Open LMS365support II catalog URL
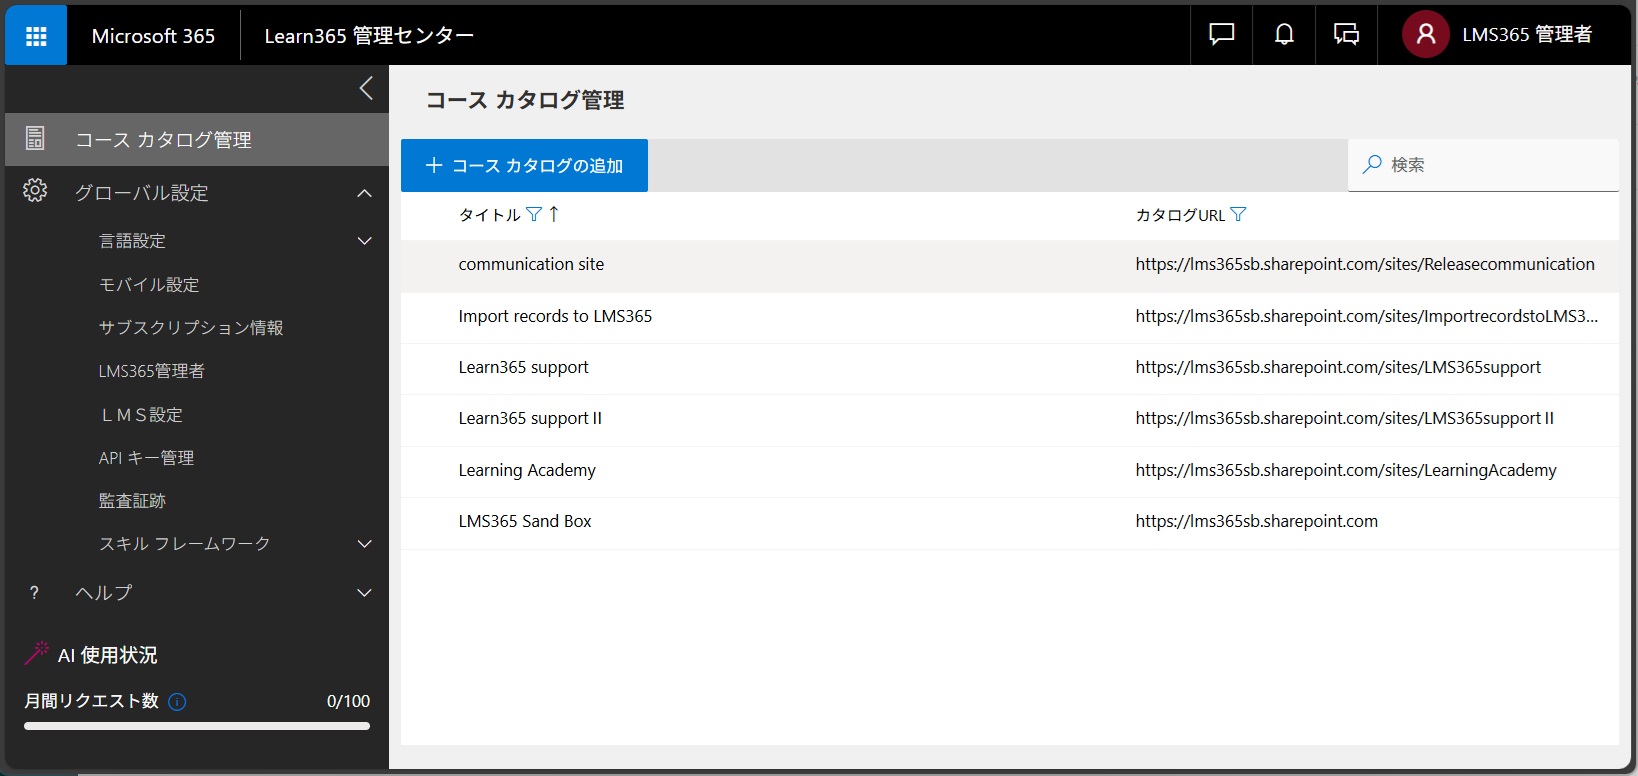 point(1344,418)
